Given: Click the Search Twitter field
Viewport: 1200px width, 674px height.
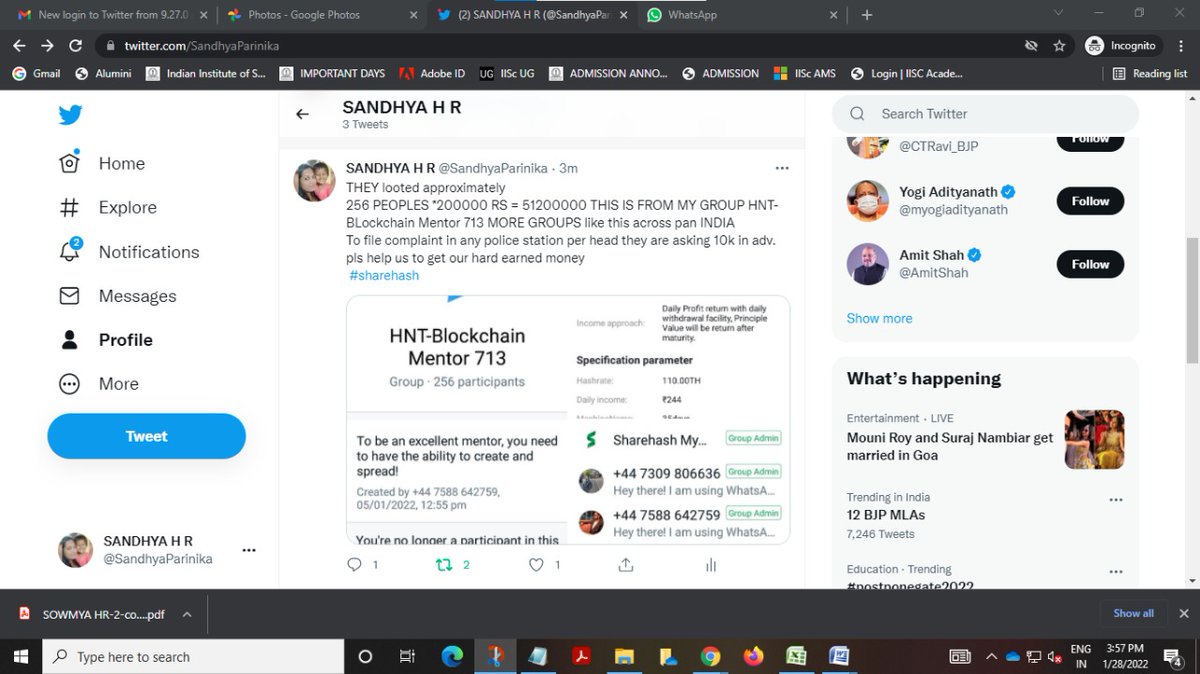Looking at the screenshot, I should 985,114.
